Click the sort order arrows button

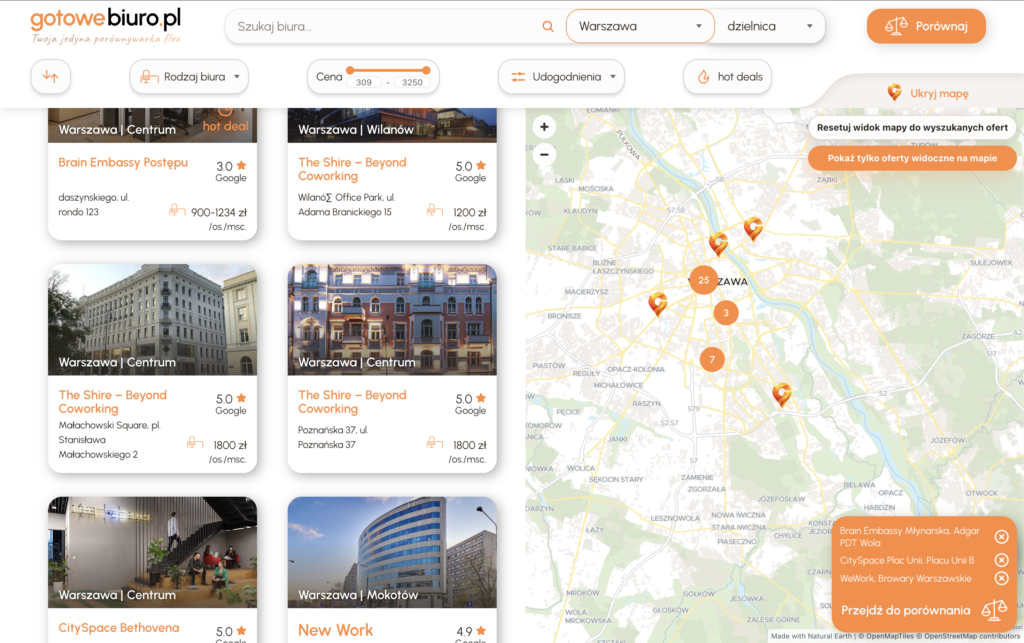[x=50, y=76]
